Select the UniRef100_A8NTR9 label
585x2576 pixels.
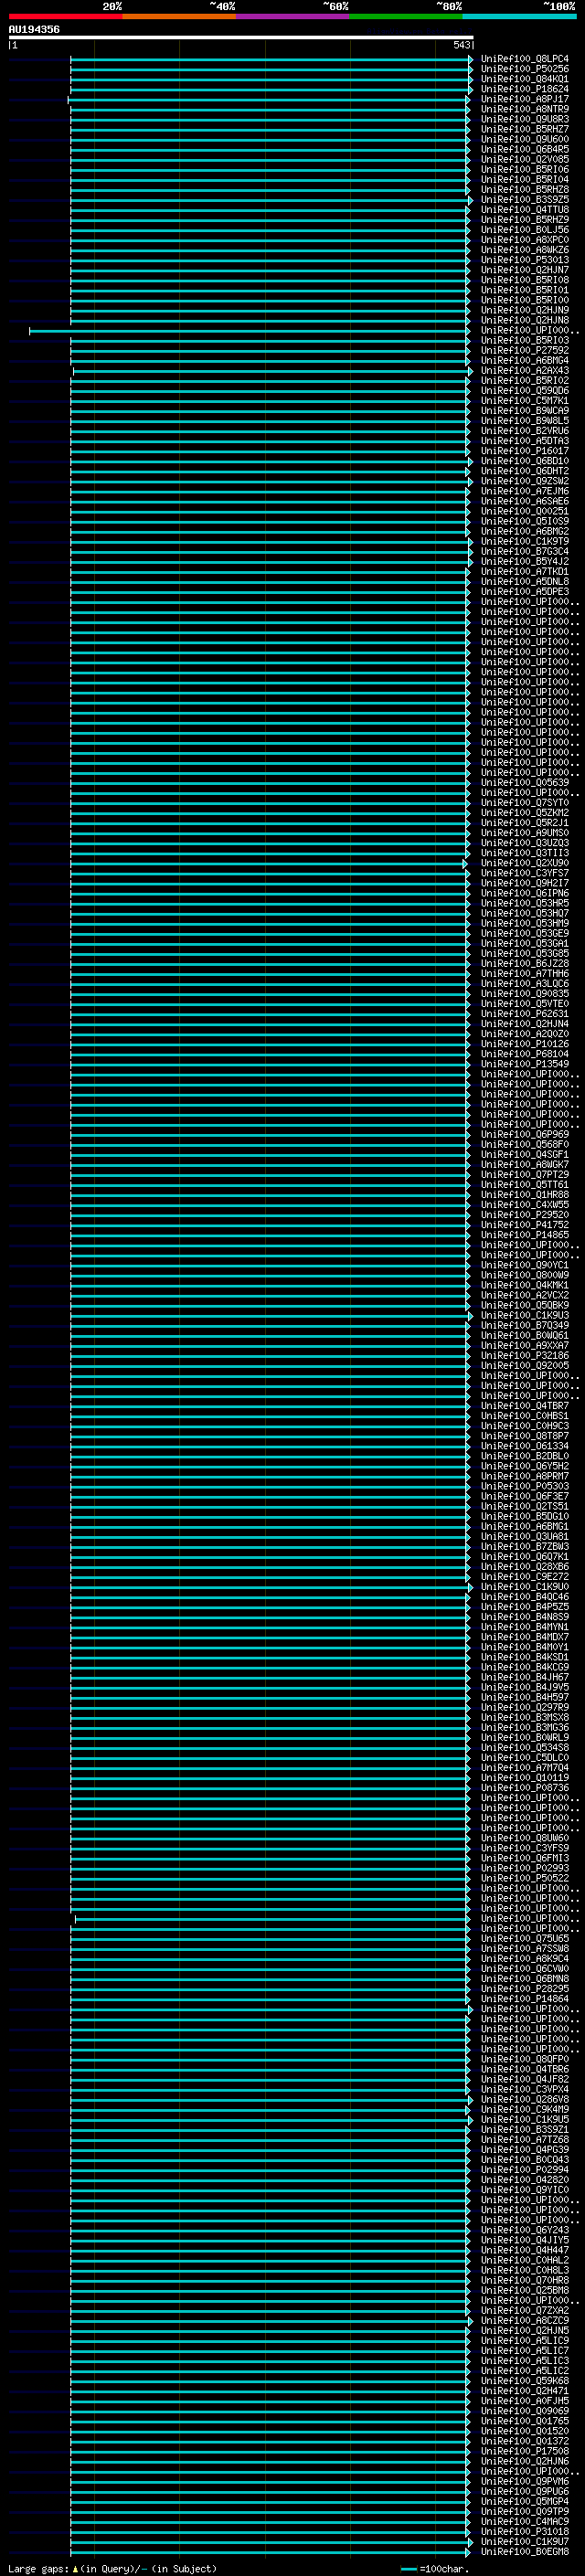(524, 109)
